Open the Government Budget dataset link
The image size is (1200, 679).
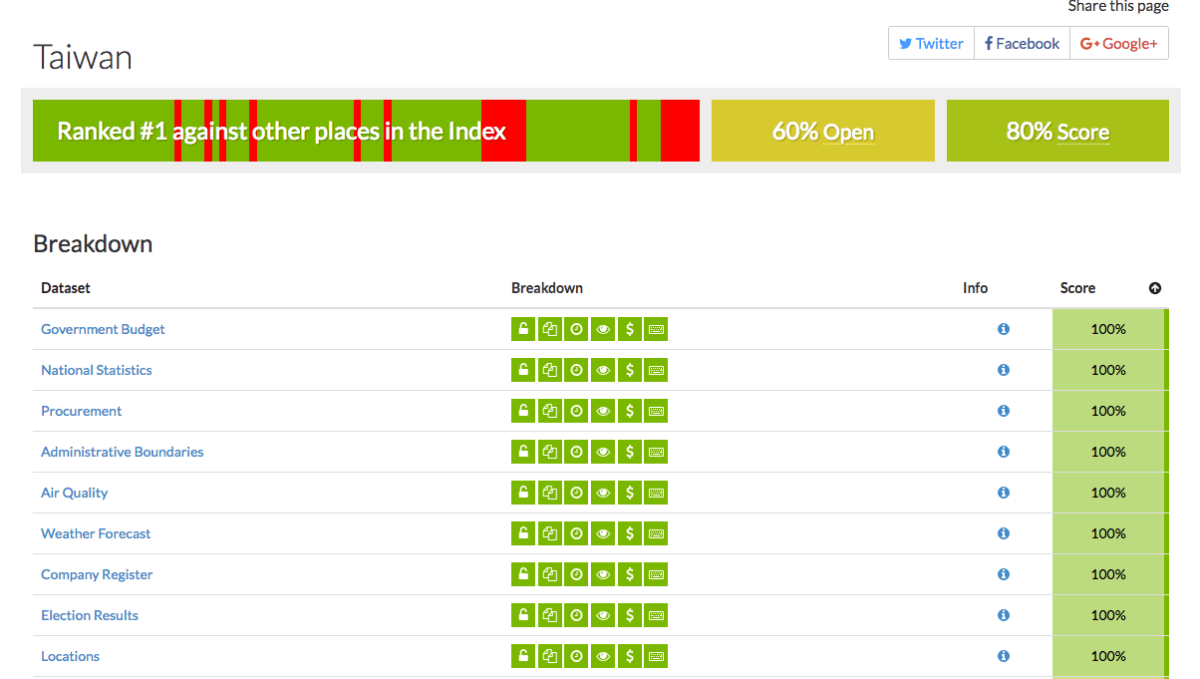[103, 329]
